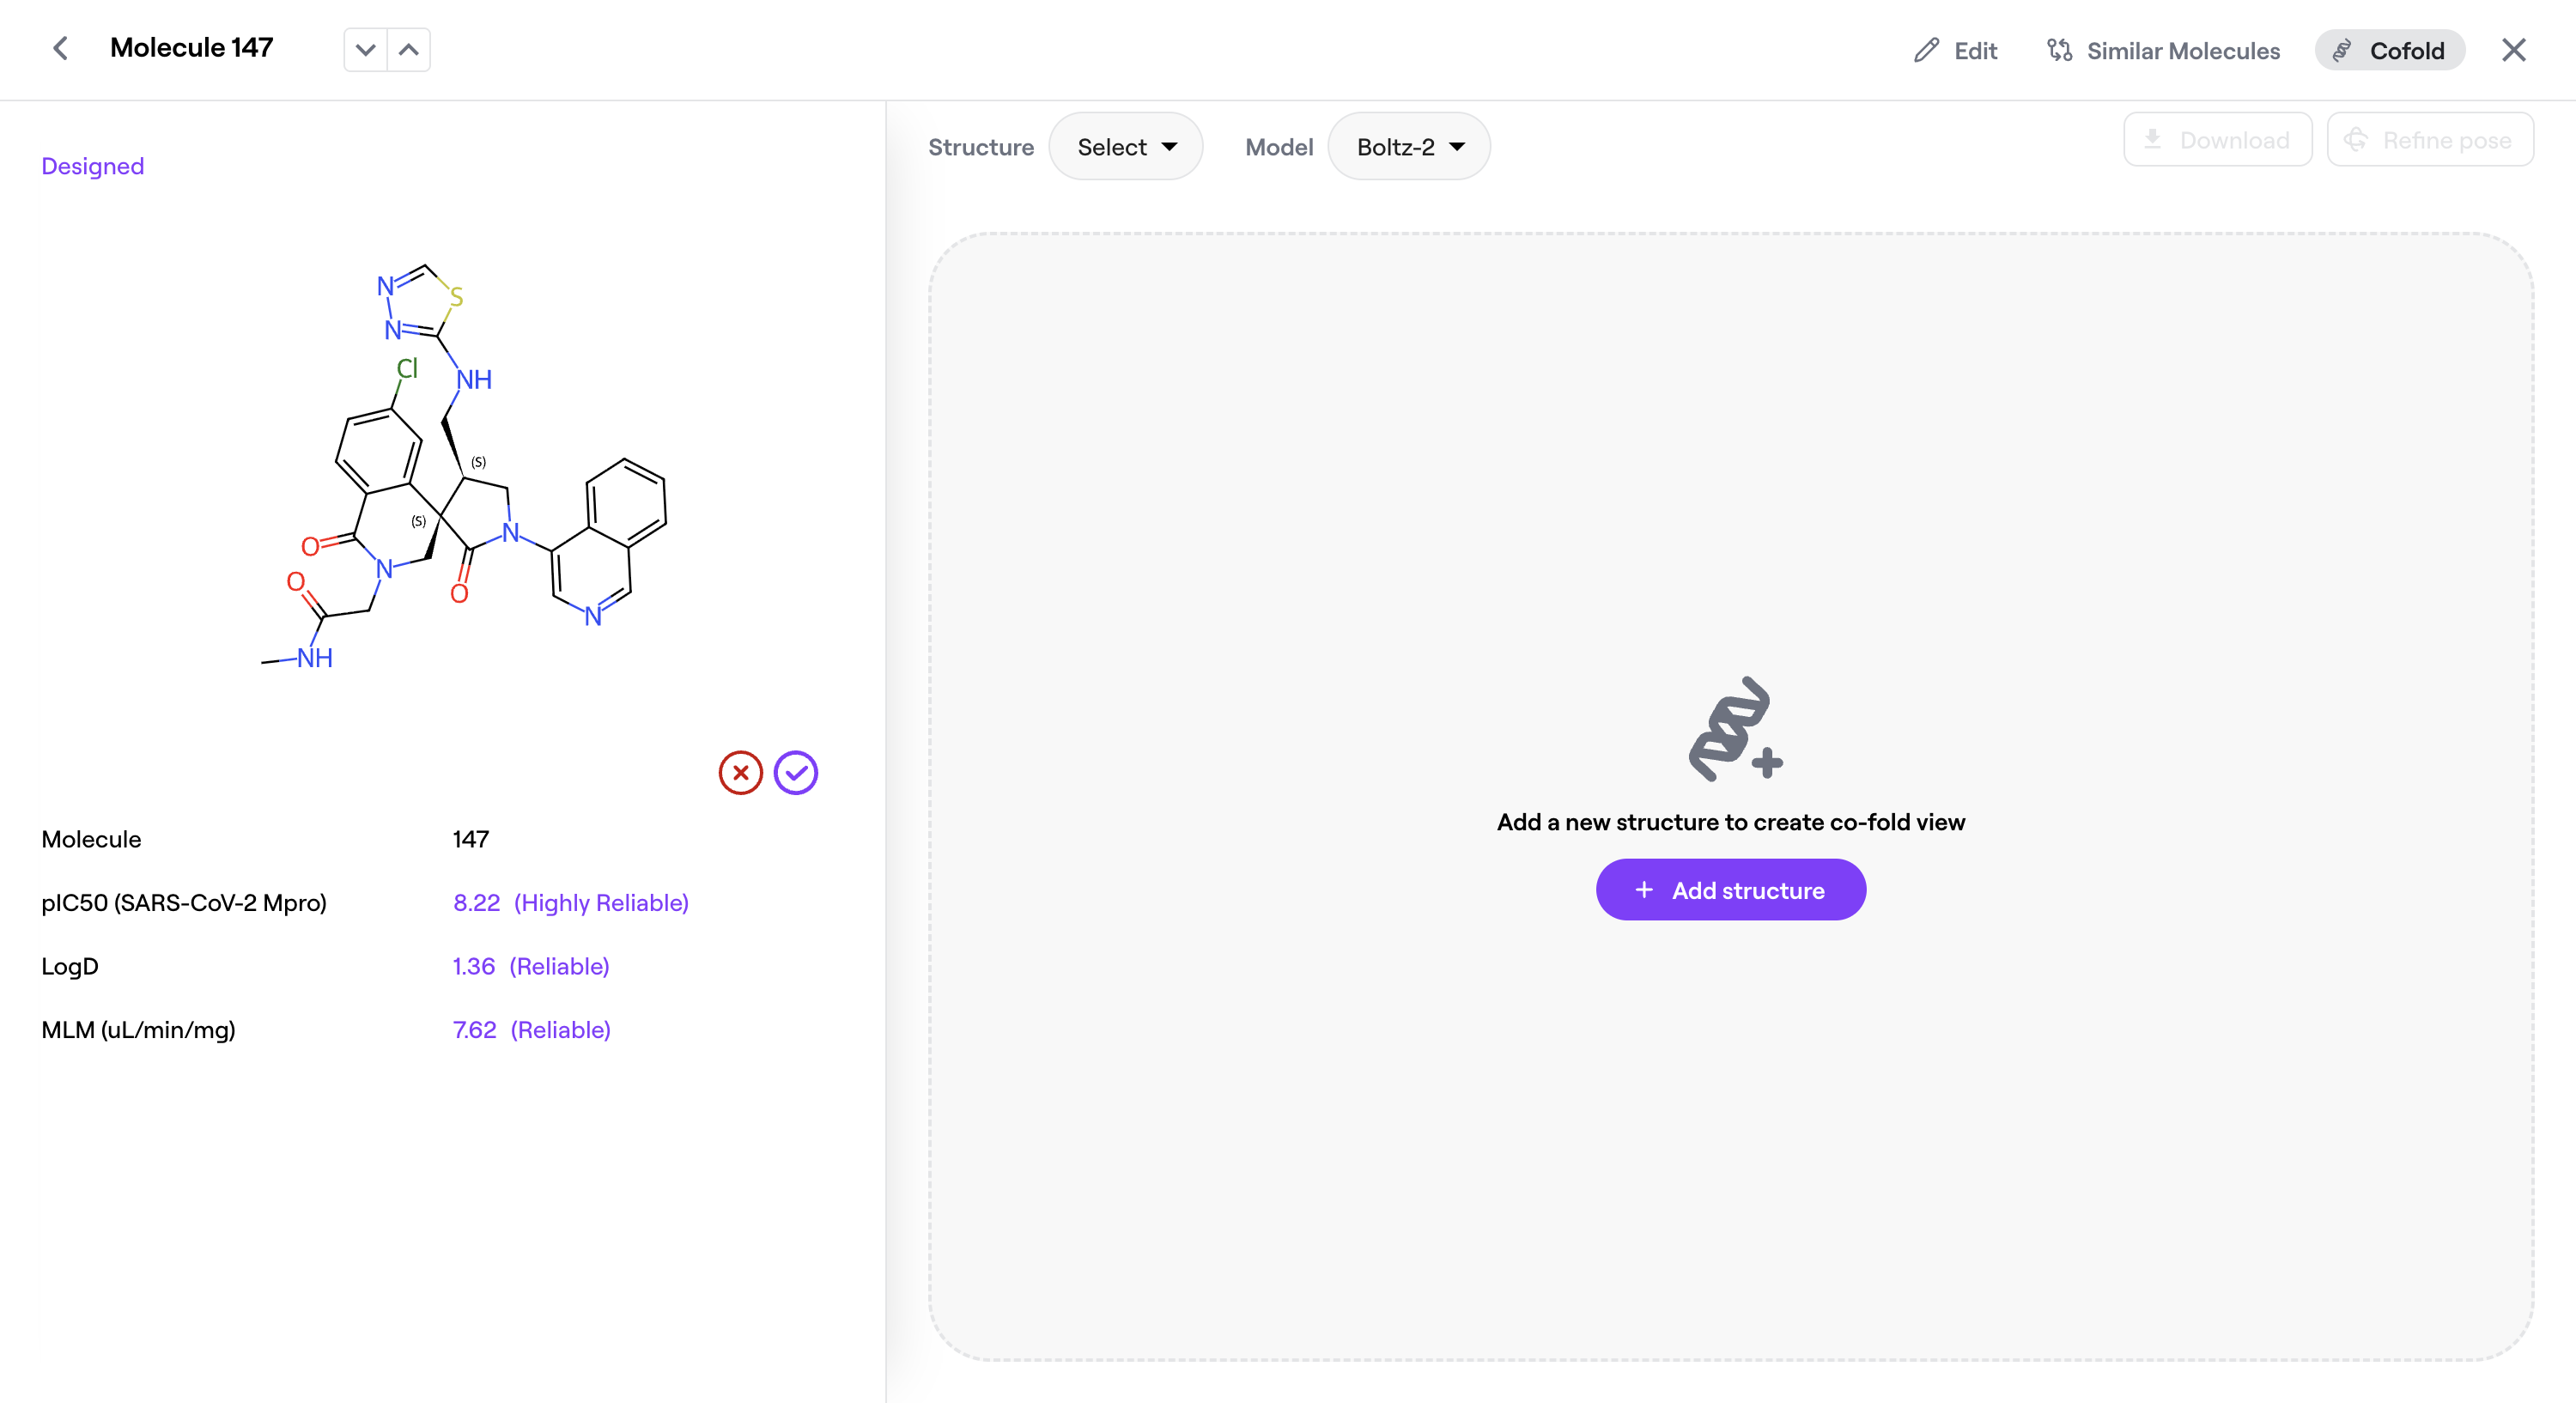Click the protein helix plus icon
The height and width of the screenshot is (1403, 2576).
tap(1734, 729)
